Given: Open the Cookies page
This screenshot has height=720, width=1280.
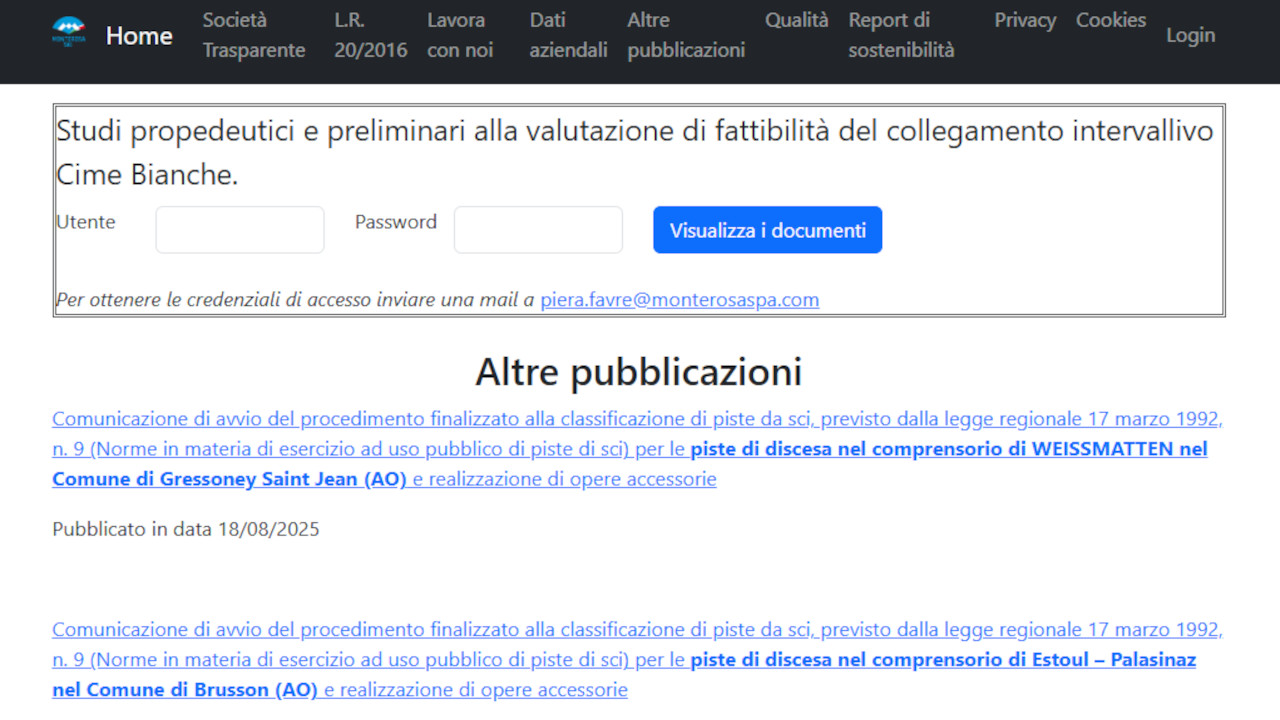Looking at the screenshot, I should coord(1111,20).
